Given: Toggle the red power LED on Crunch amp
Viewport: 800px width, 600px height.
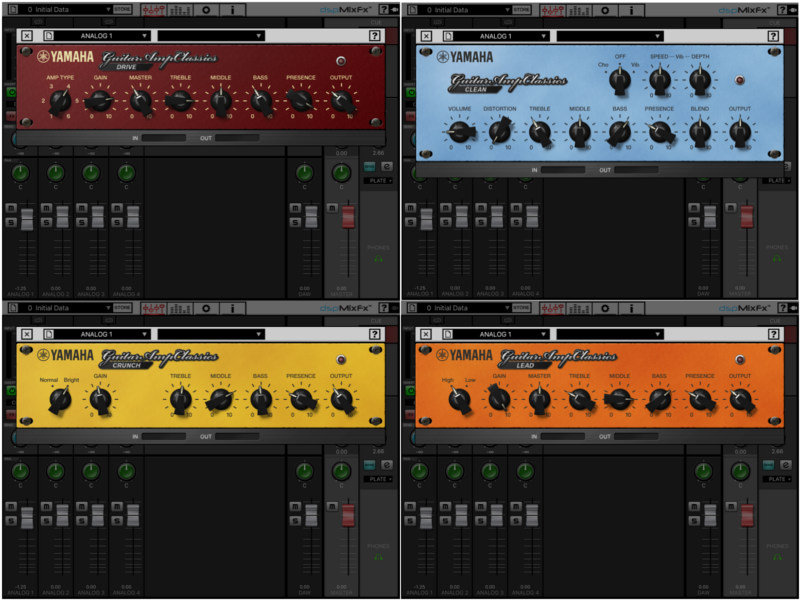Looking at the screenshot, I should [x=341, y=360].
